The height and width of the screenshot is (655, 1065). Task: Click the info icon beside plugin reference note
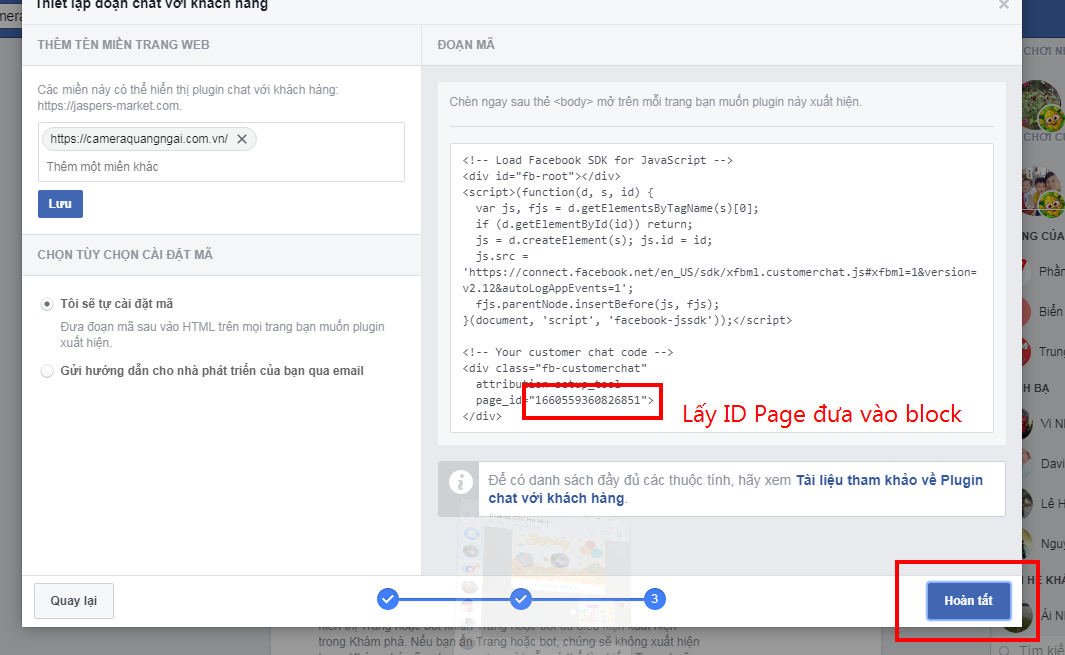tap(460, 483)
